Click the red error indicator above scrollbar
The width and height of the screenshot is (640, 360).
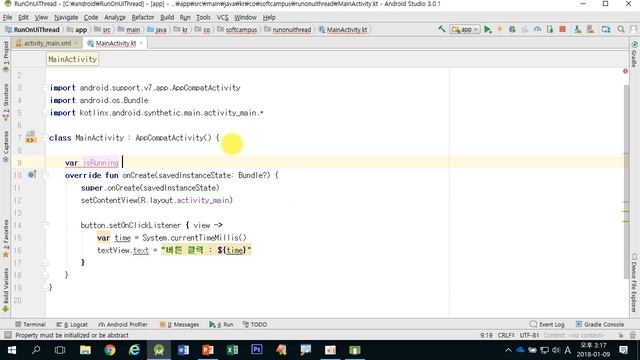tap(625, 71)
